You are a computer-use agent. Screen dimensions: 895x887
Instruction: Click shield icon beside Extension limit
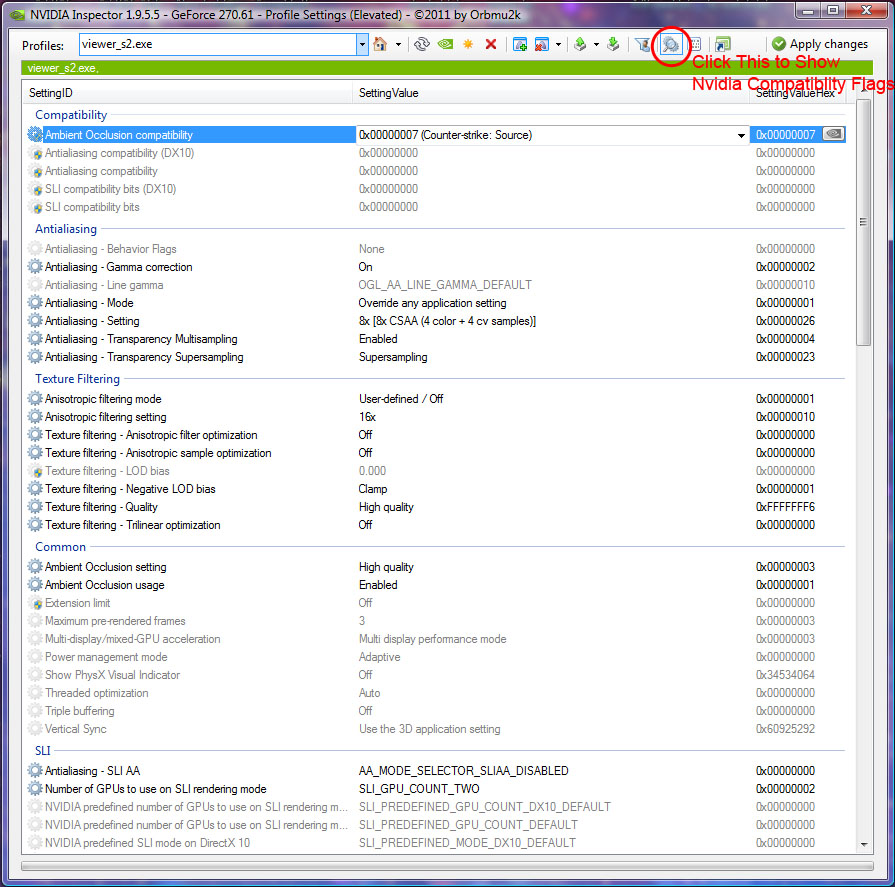point(36,603)
